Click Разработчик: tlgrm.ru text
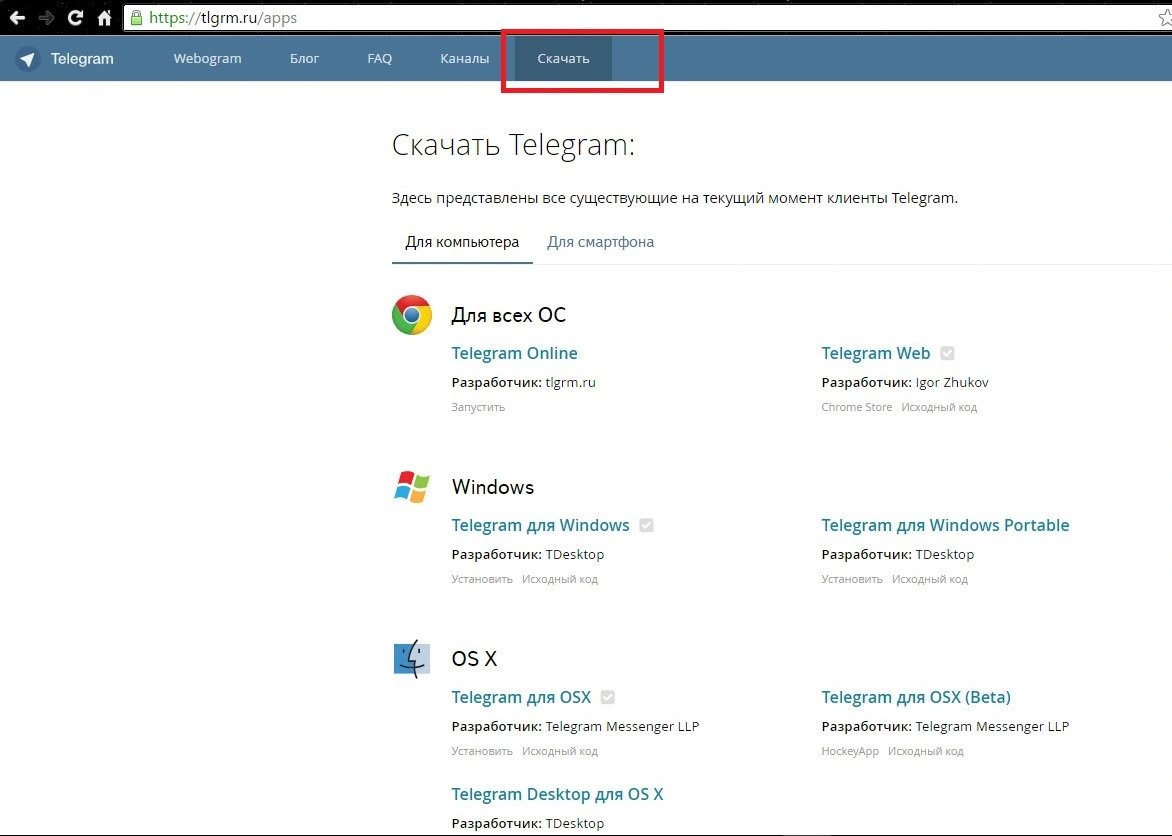The width and height of the screenshot is (1172, 836). click(523, 382)
